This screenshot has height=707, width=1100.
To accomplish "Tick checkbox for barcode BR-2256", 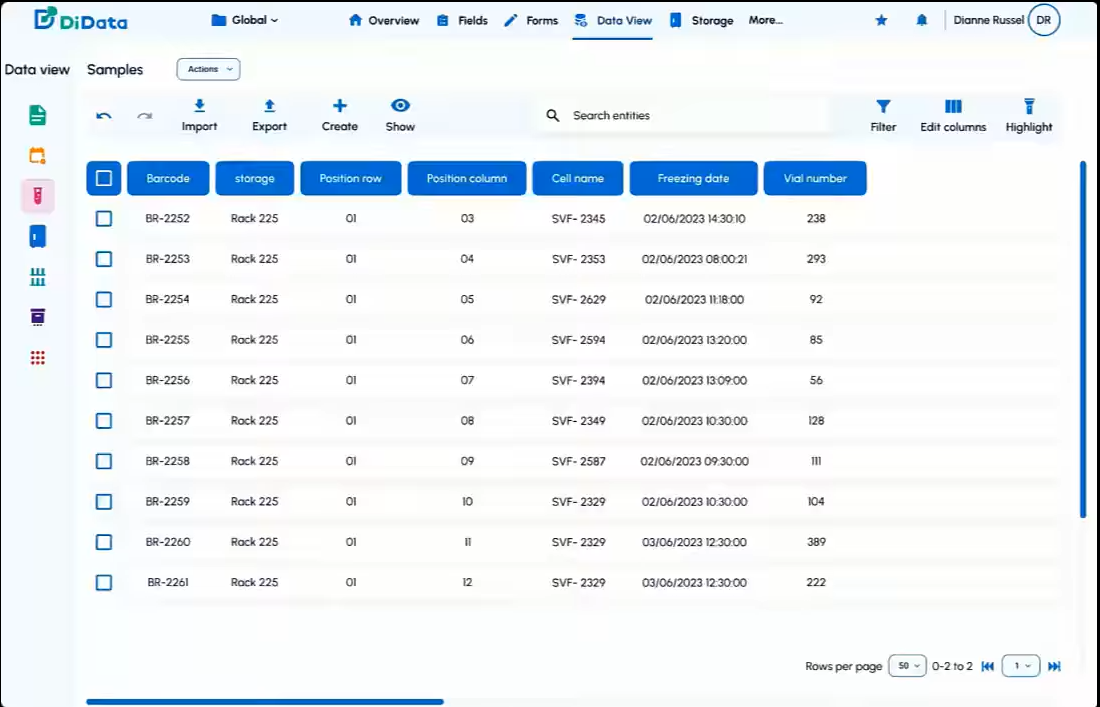I will point(104,380).
